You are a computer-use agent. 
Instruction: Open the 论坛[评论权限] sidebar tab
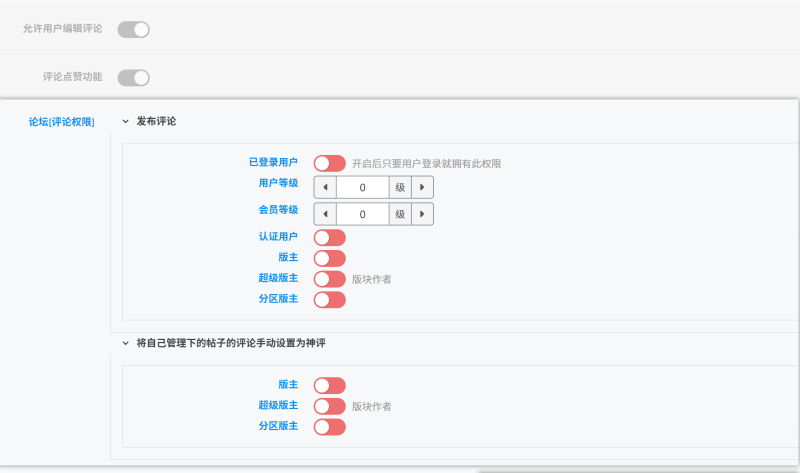click(62, 122)
